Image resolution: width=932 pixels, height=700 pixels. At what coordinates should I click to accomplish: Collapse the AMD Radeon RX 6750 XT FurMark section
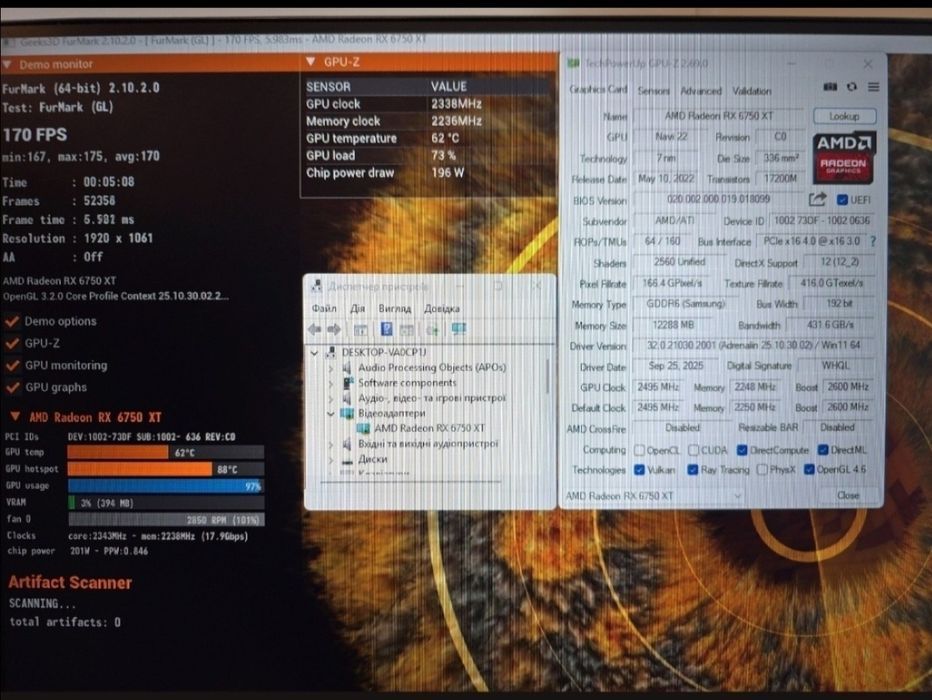15,417
